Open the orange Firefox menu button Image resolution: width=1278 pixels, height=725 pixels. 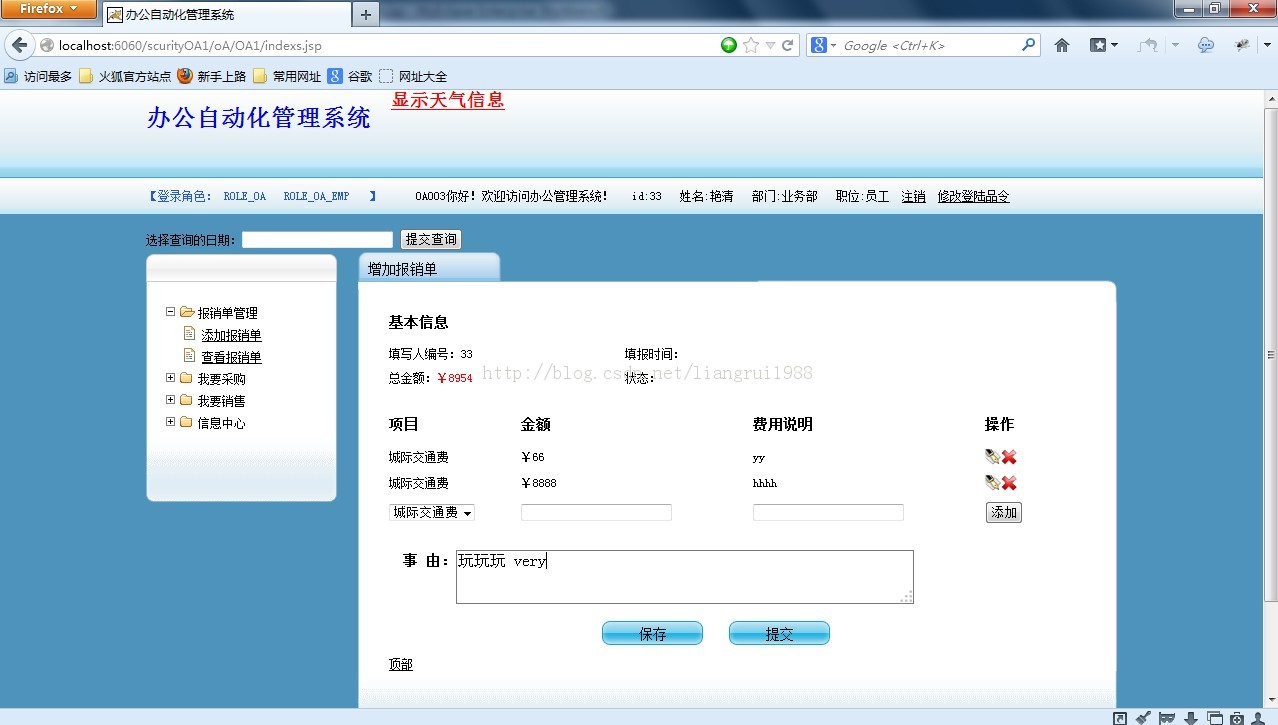coord(48,8)
